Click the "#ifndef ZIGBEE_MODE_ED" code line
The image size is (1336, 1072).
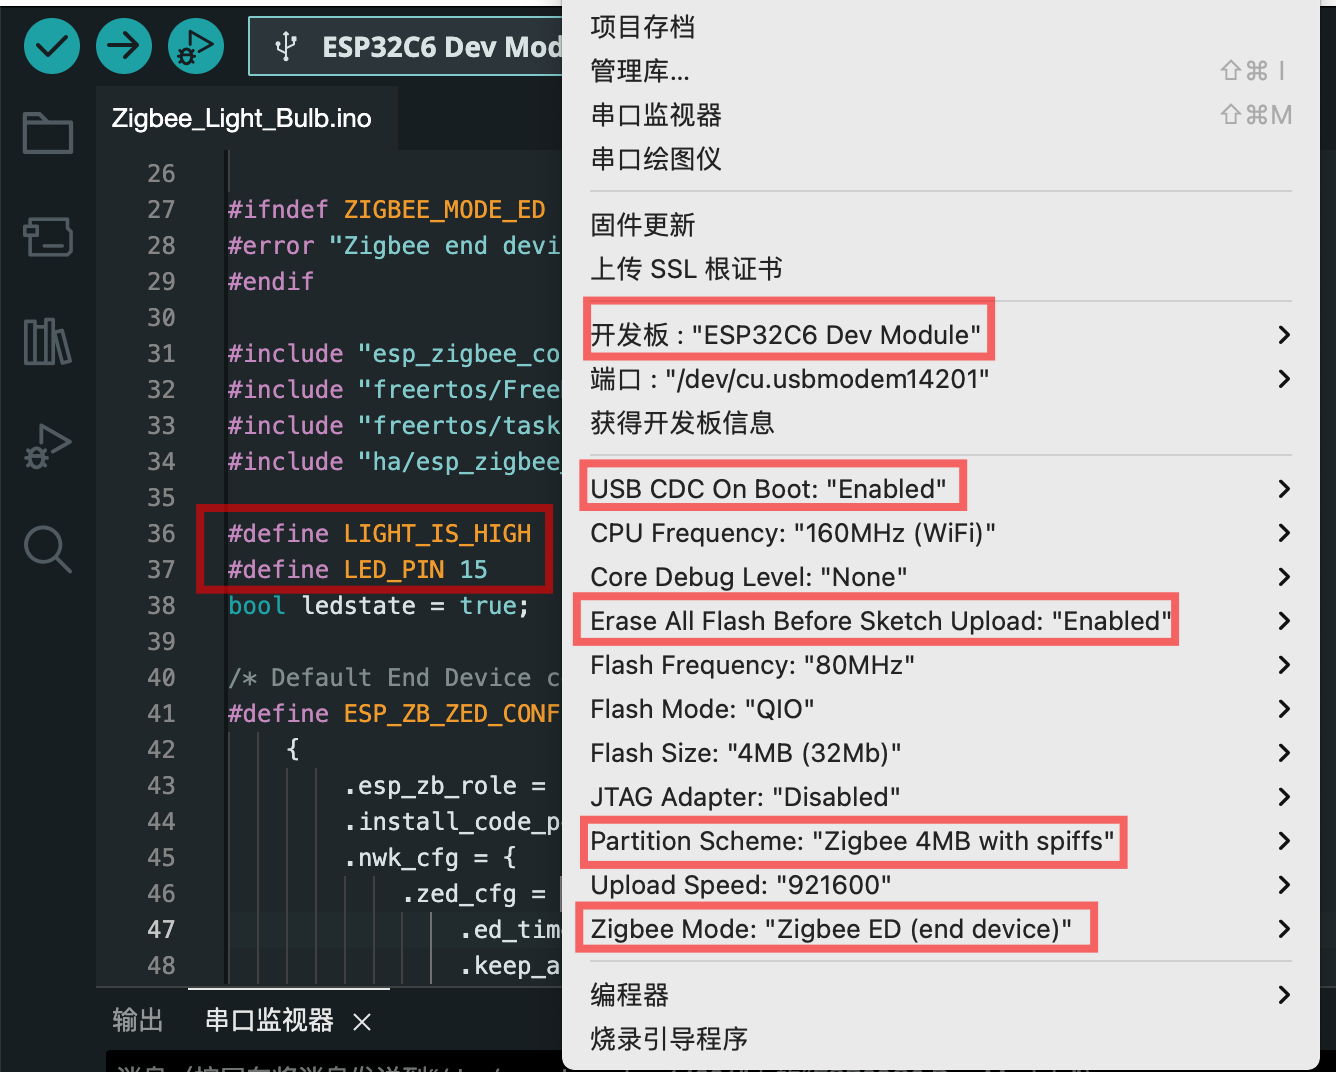(x=386, y=209)
